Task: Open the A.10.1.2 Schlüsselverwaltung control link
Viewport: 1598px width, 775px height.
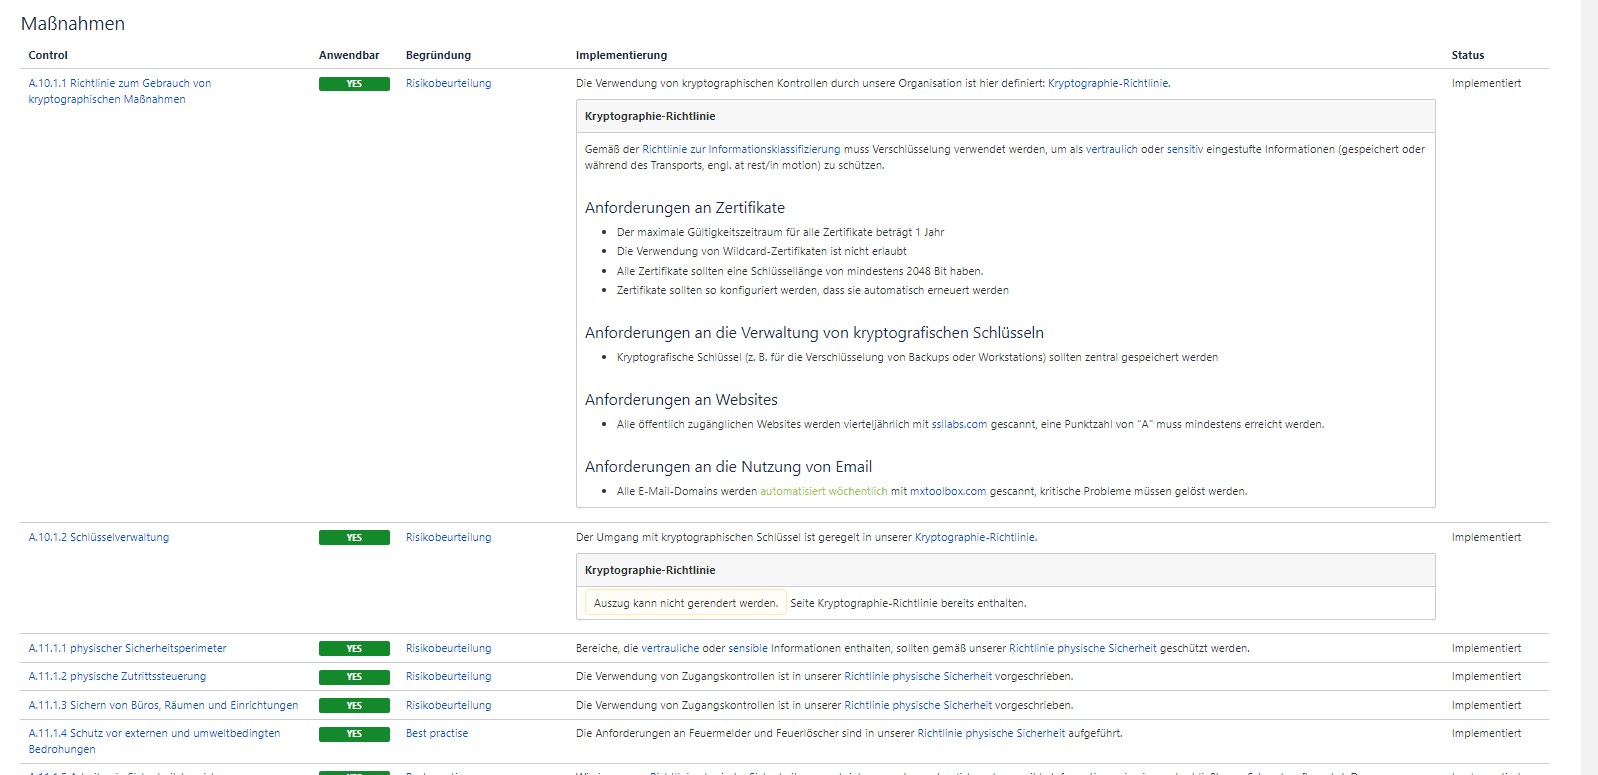Action: (x=98, y=538)
